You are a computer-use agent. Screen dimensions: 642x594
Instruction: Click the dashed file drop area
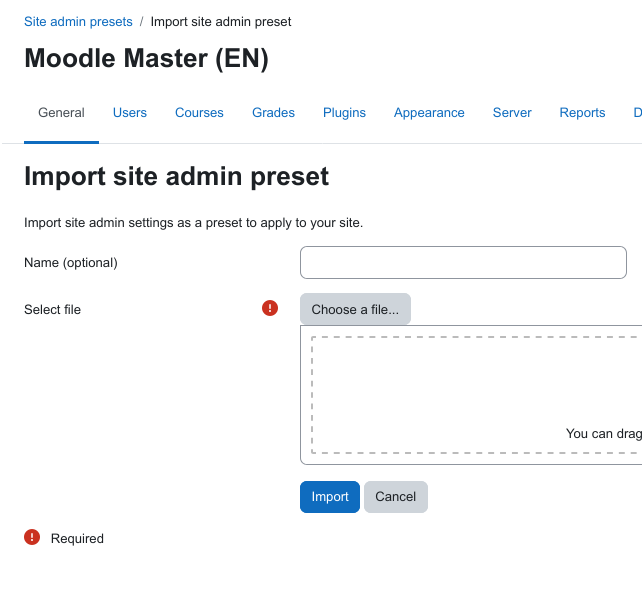pos(477,395)
